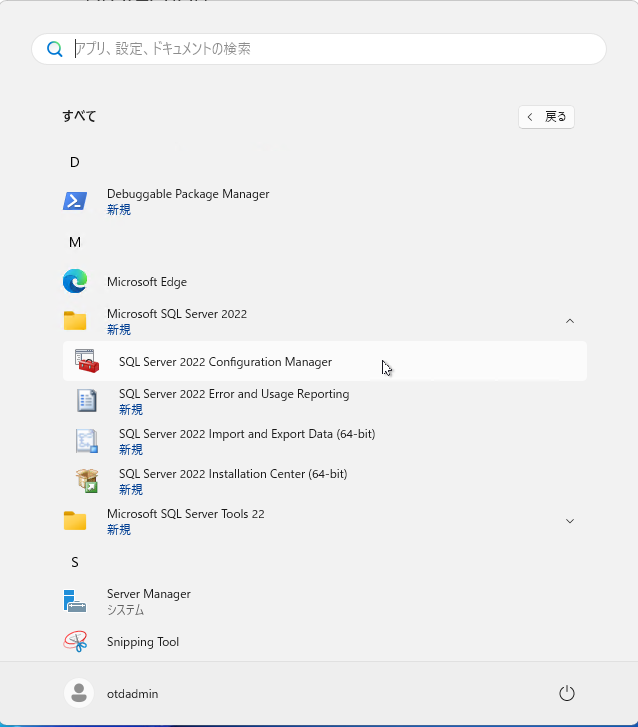Click the Microsoft SQL Server 2022 folder icon

[x=75, y=321]
